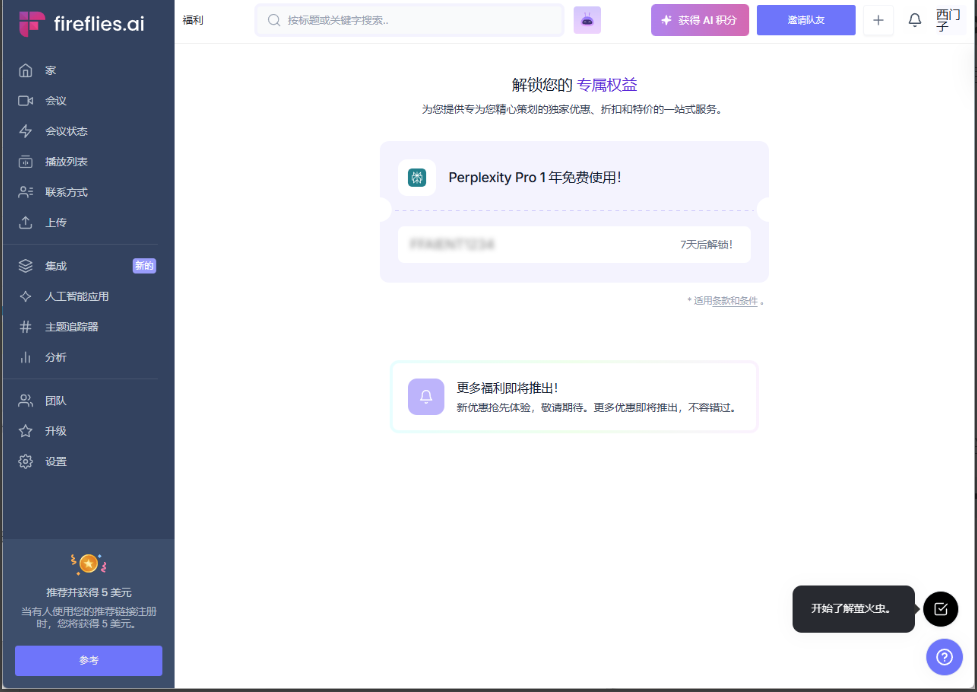Click the search field in top bar

(410, 20)
